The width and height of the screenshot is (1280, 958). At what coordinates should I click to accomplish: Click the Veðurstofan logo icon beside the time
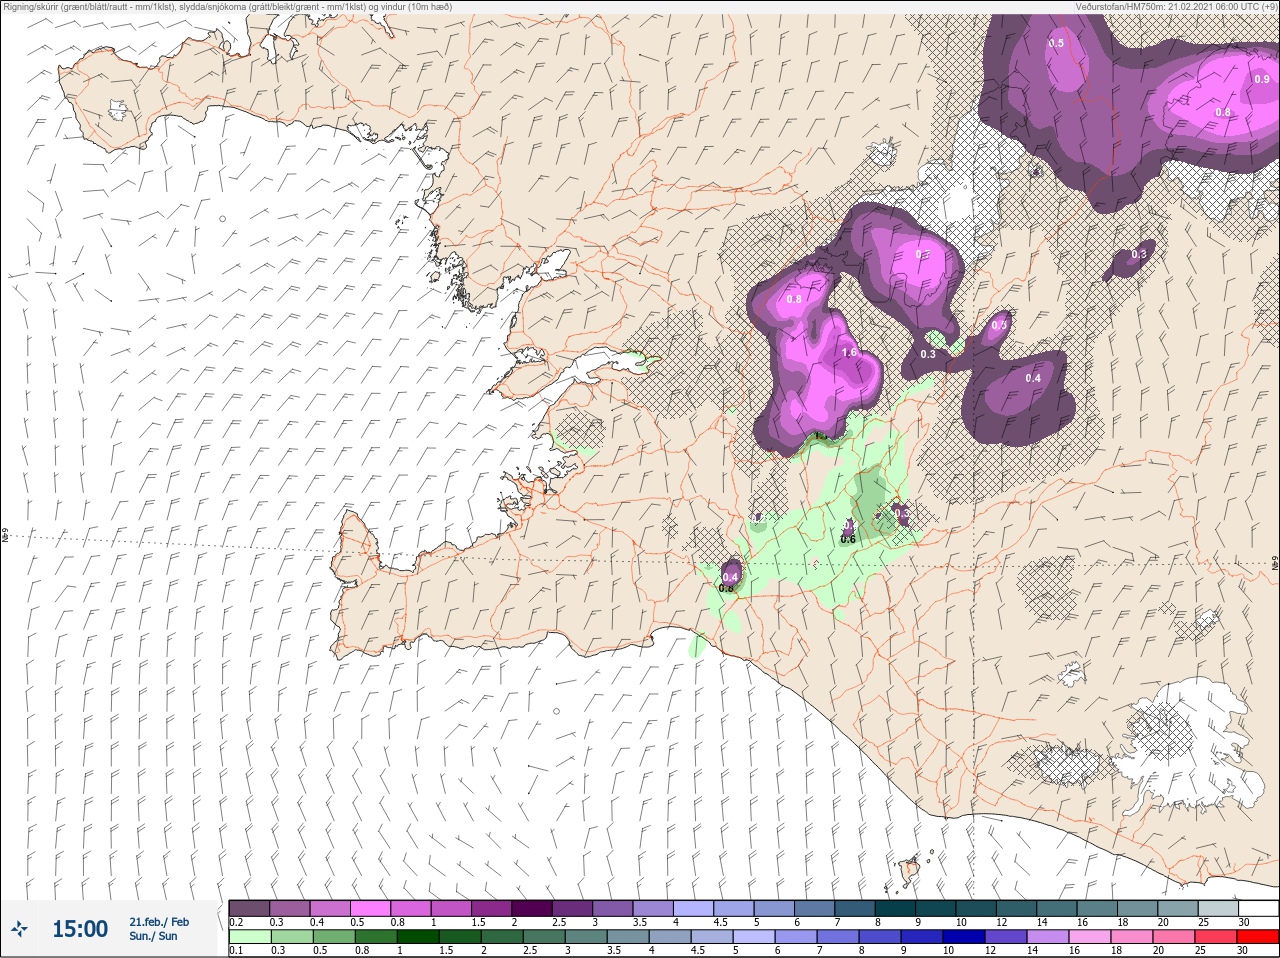tap(19, 929)
